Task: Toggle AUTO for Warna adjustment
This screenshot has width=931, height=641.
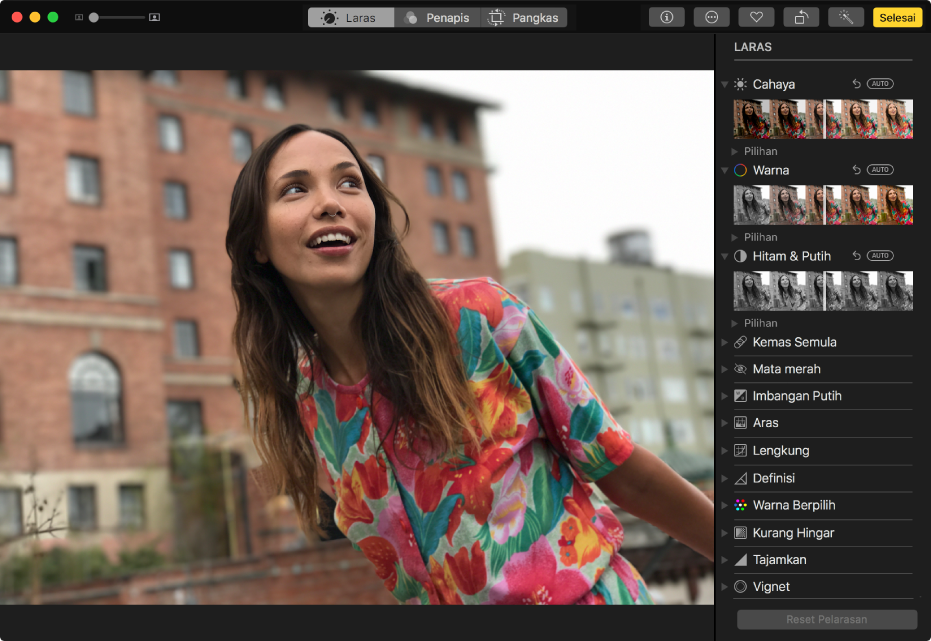Action: tap(880, 170)
